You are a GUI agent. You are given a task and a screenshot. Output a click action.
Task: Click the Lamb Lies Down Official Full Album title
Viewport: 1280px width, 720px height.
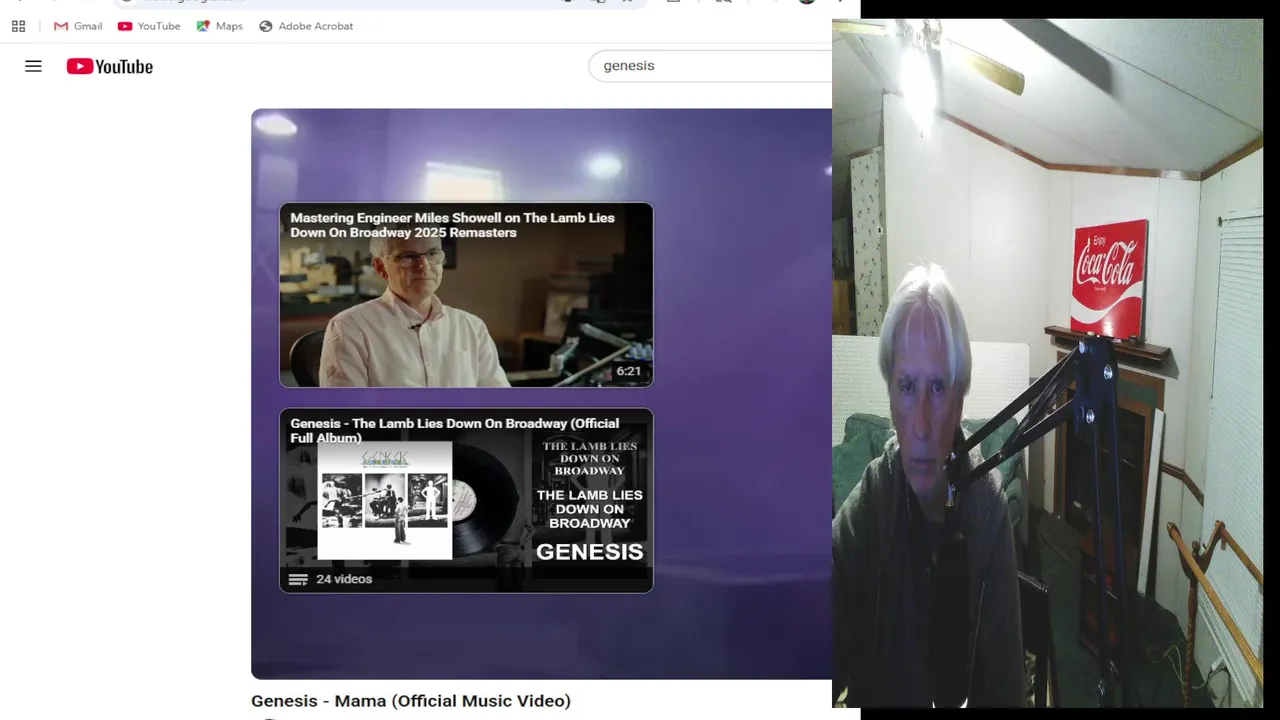[455, 430]
